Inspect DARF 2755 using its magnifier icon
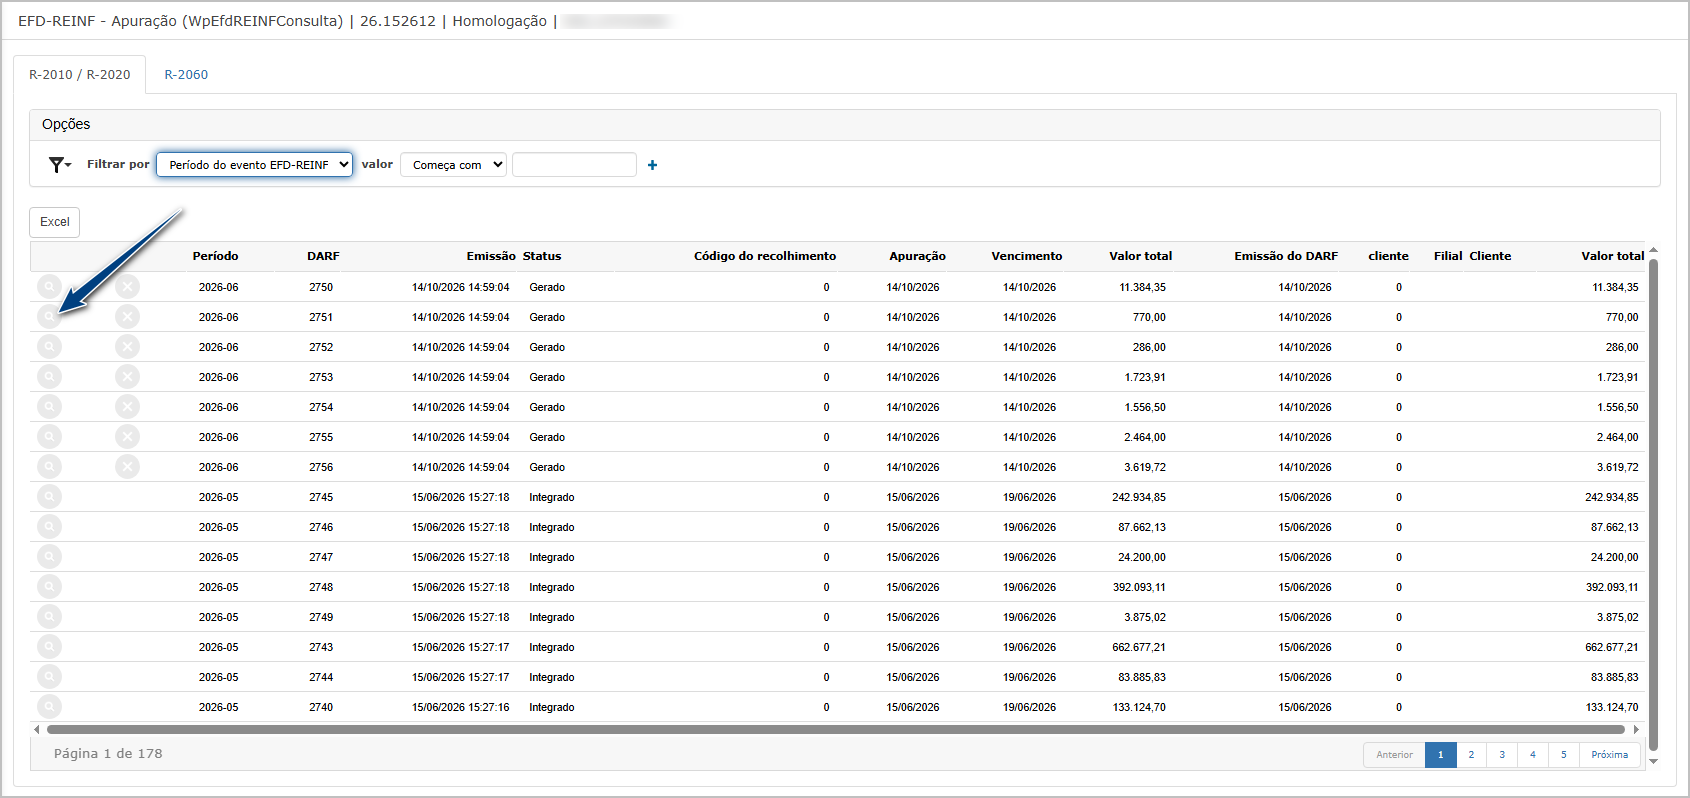 pyautogui.click(x=49, y=437)
